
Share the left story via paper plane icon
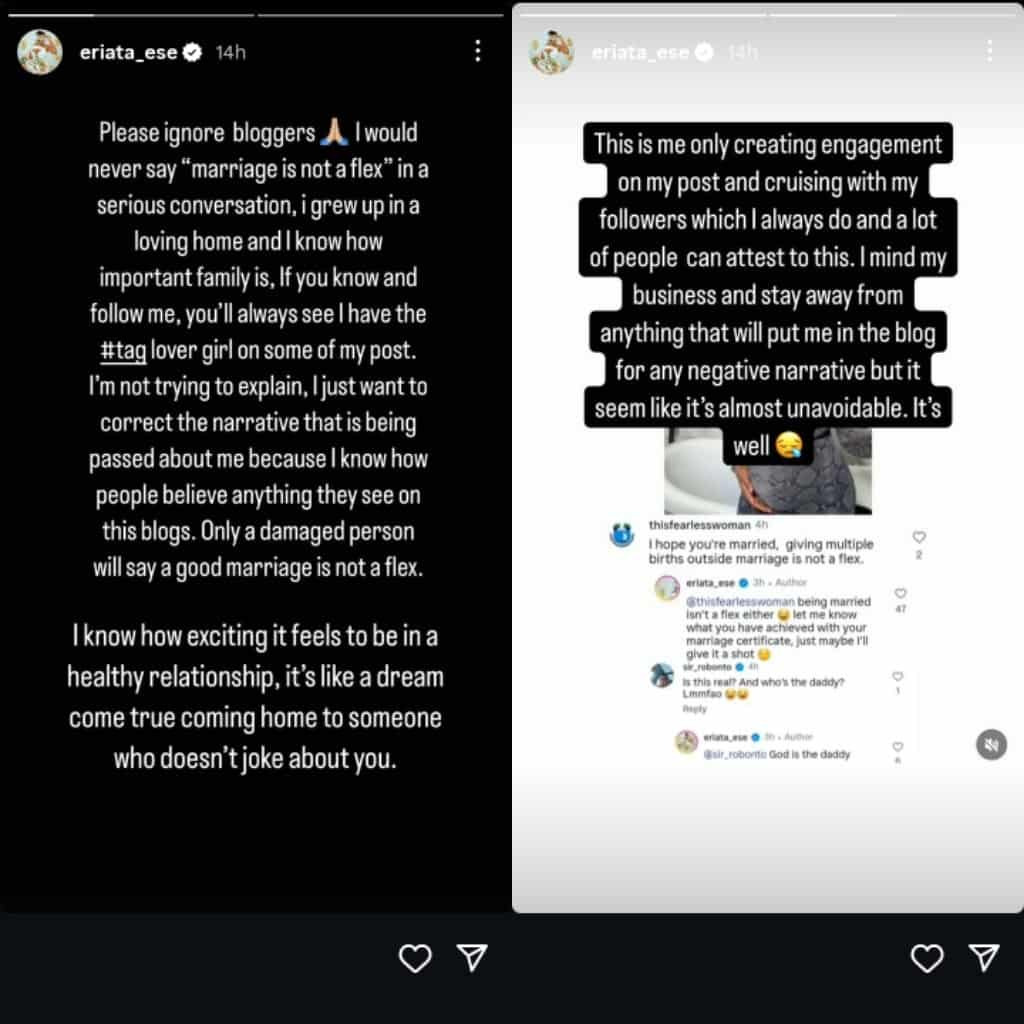[x=471, y=958]
